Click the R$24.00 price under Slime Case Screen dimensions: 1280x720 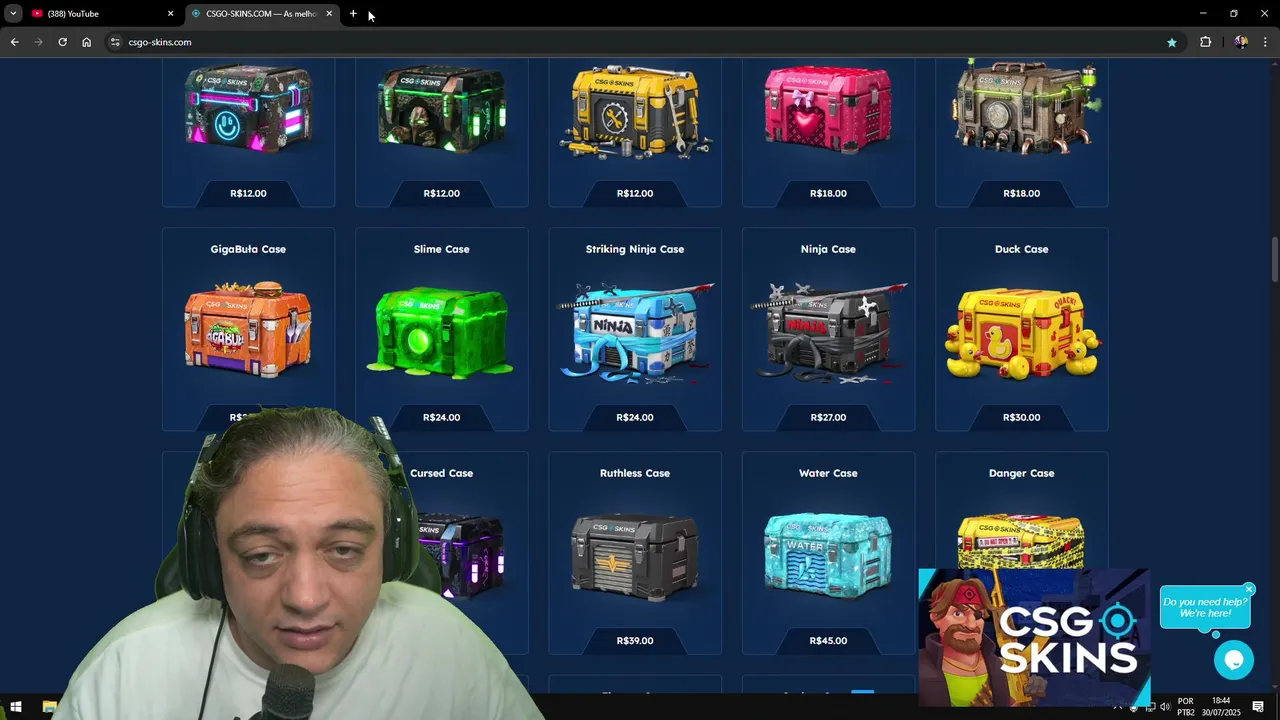[x=441, y=417]
